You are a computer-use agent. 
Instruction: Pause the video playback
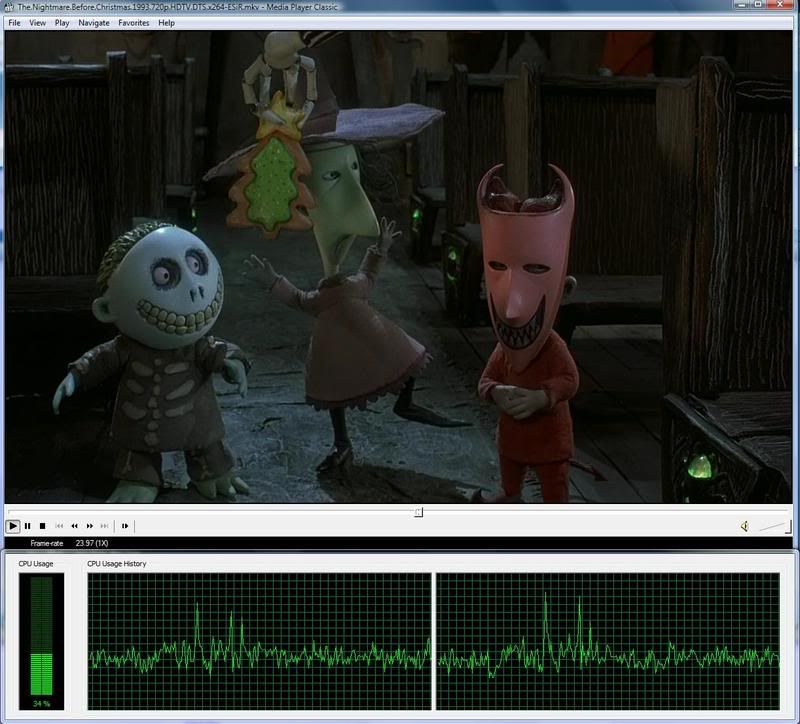(28, 526)
